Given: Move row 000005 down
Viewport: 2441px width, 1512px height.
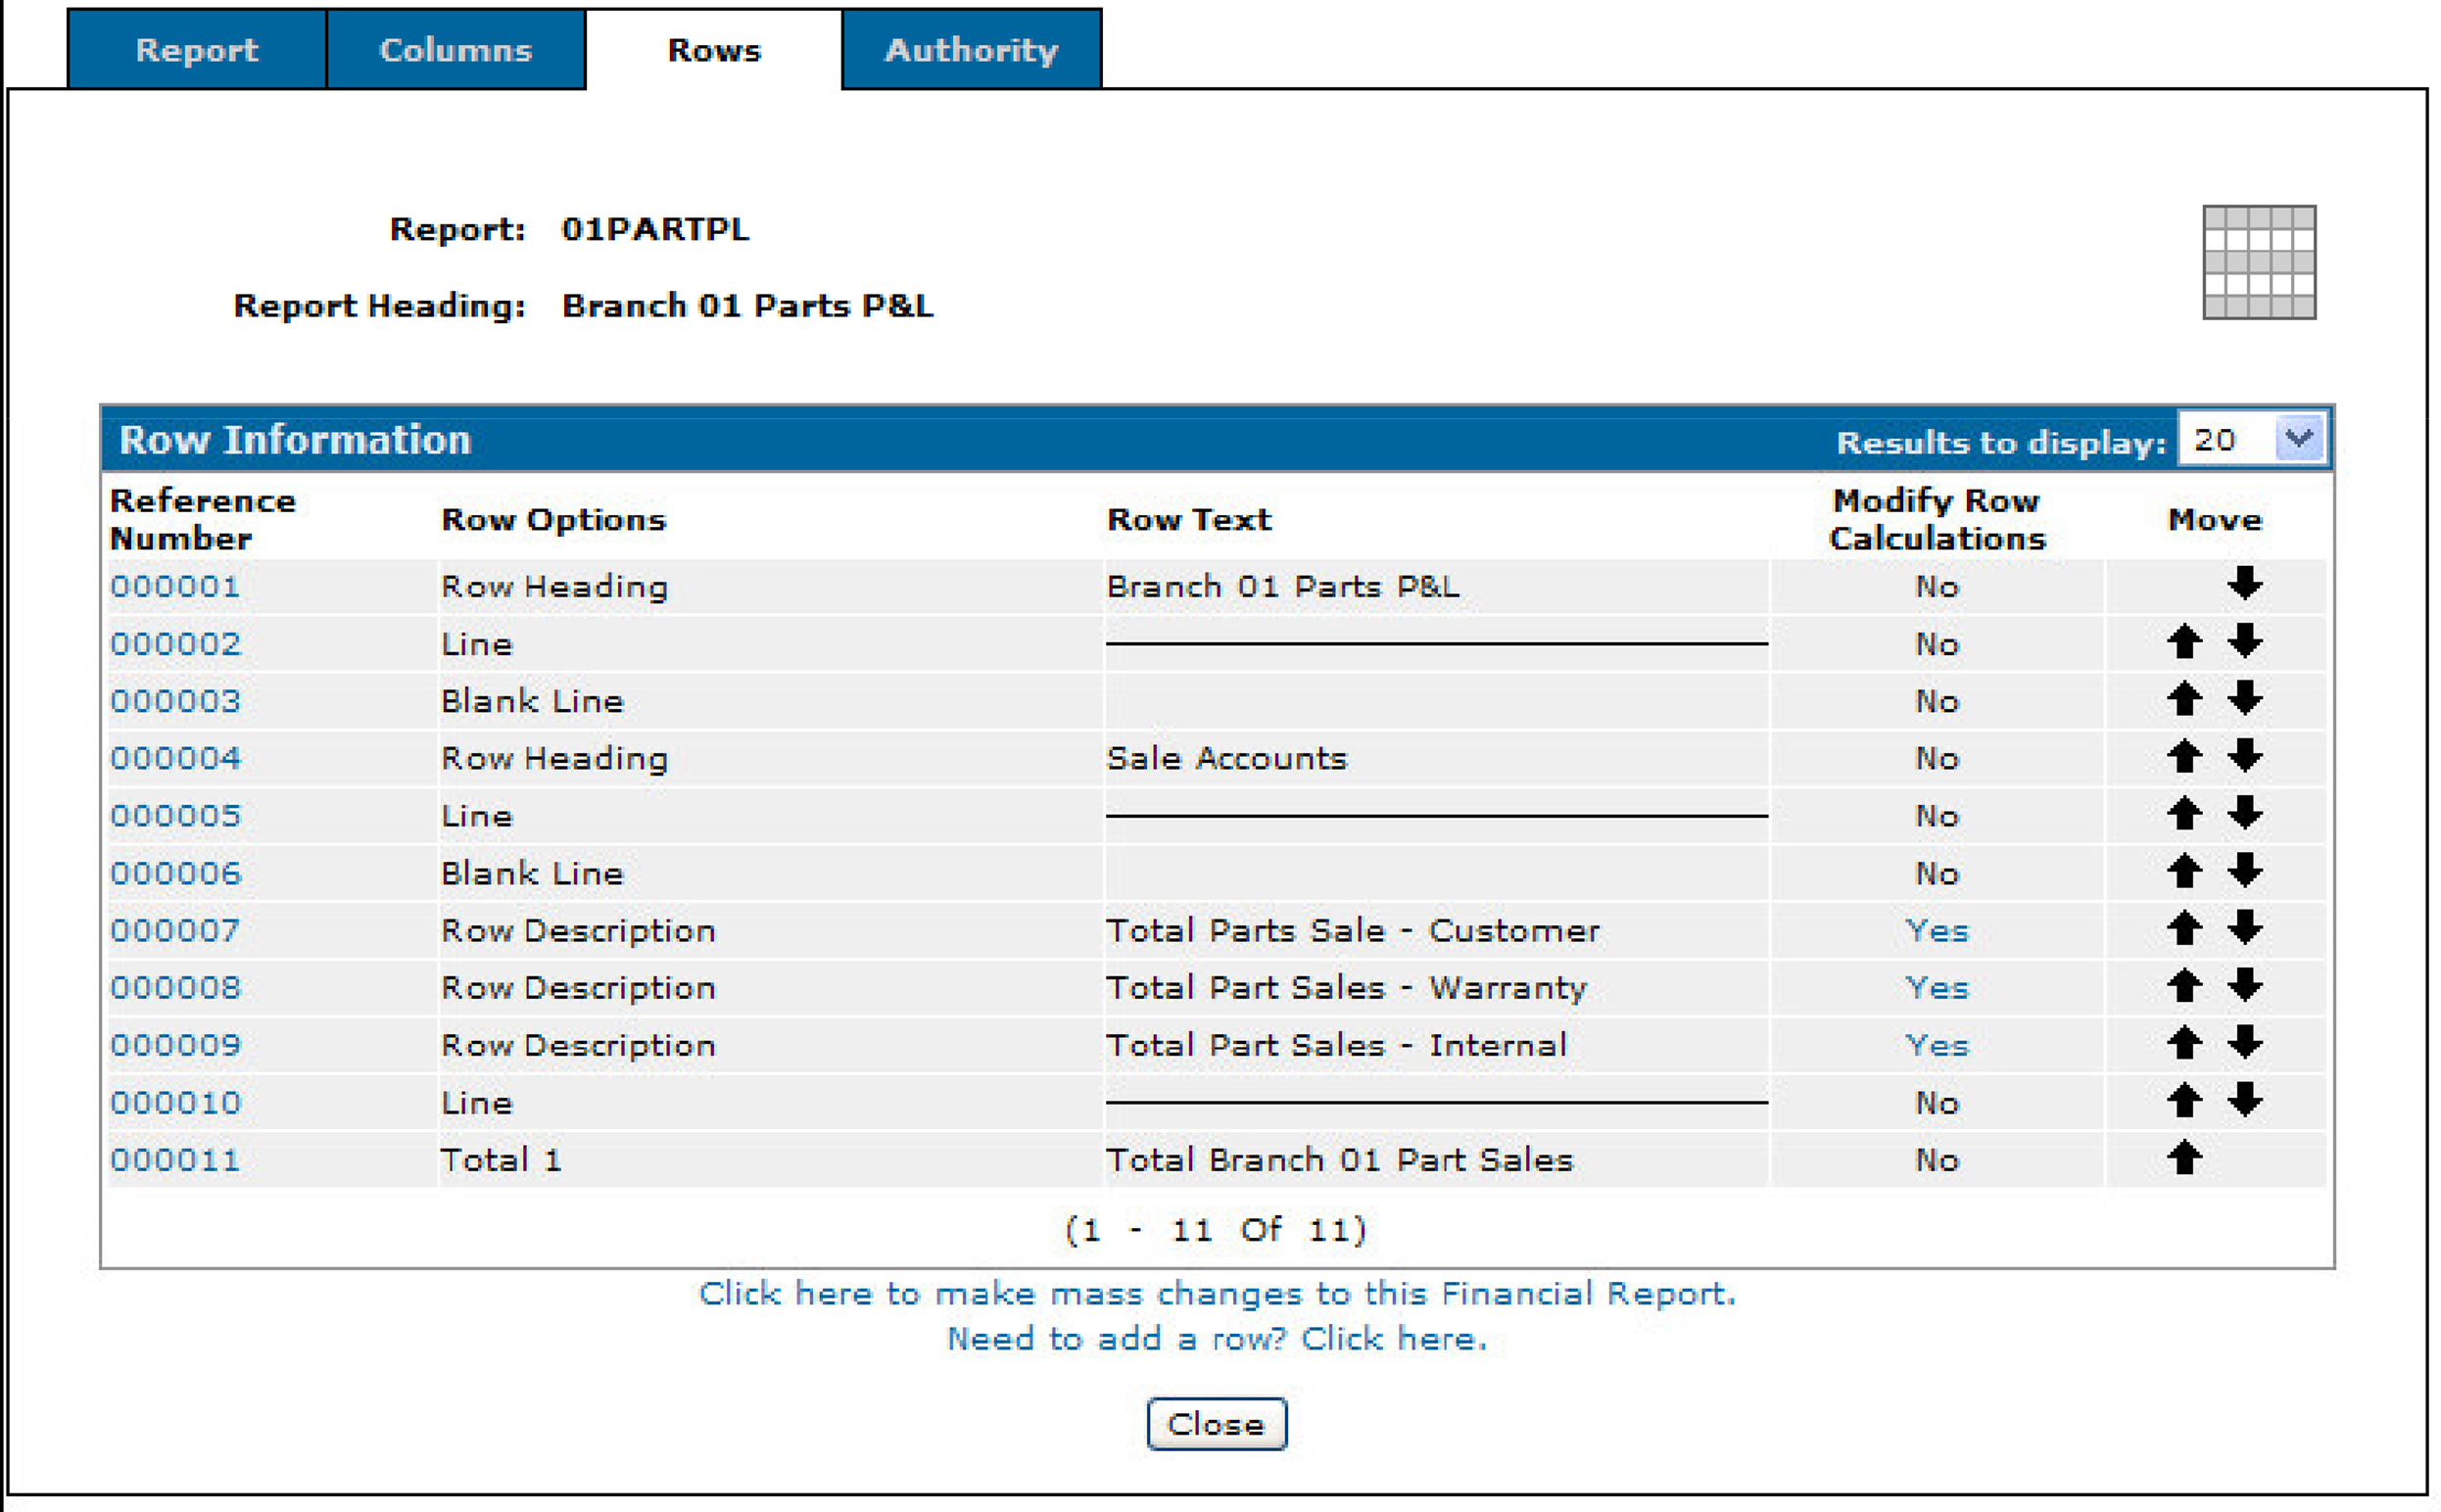Looking at the screenshot, I should click(x=2245, y=813).
